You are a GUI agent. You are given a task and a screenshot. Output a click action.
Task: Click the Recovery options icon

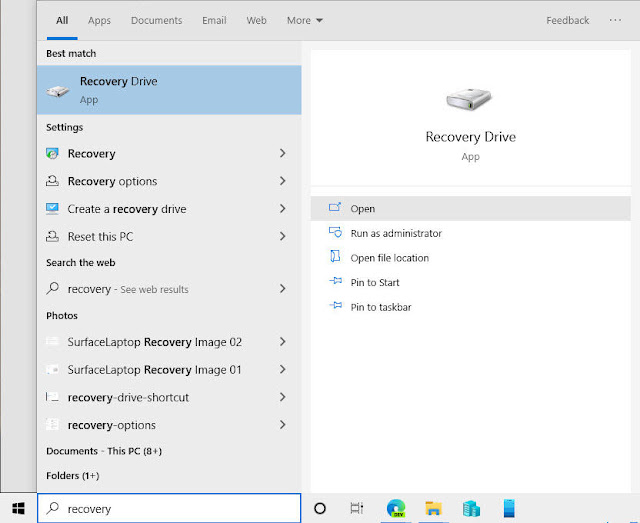click(52, 181)
